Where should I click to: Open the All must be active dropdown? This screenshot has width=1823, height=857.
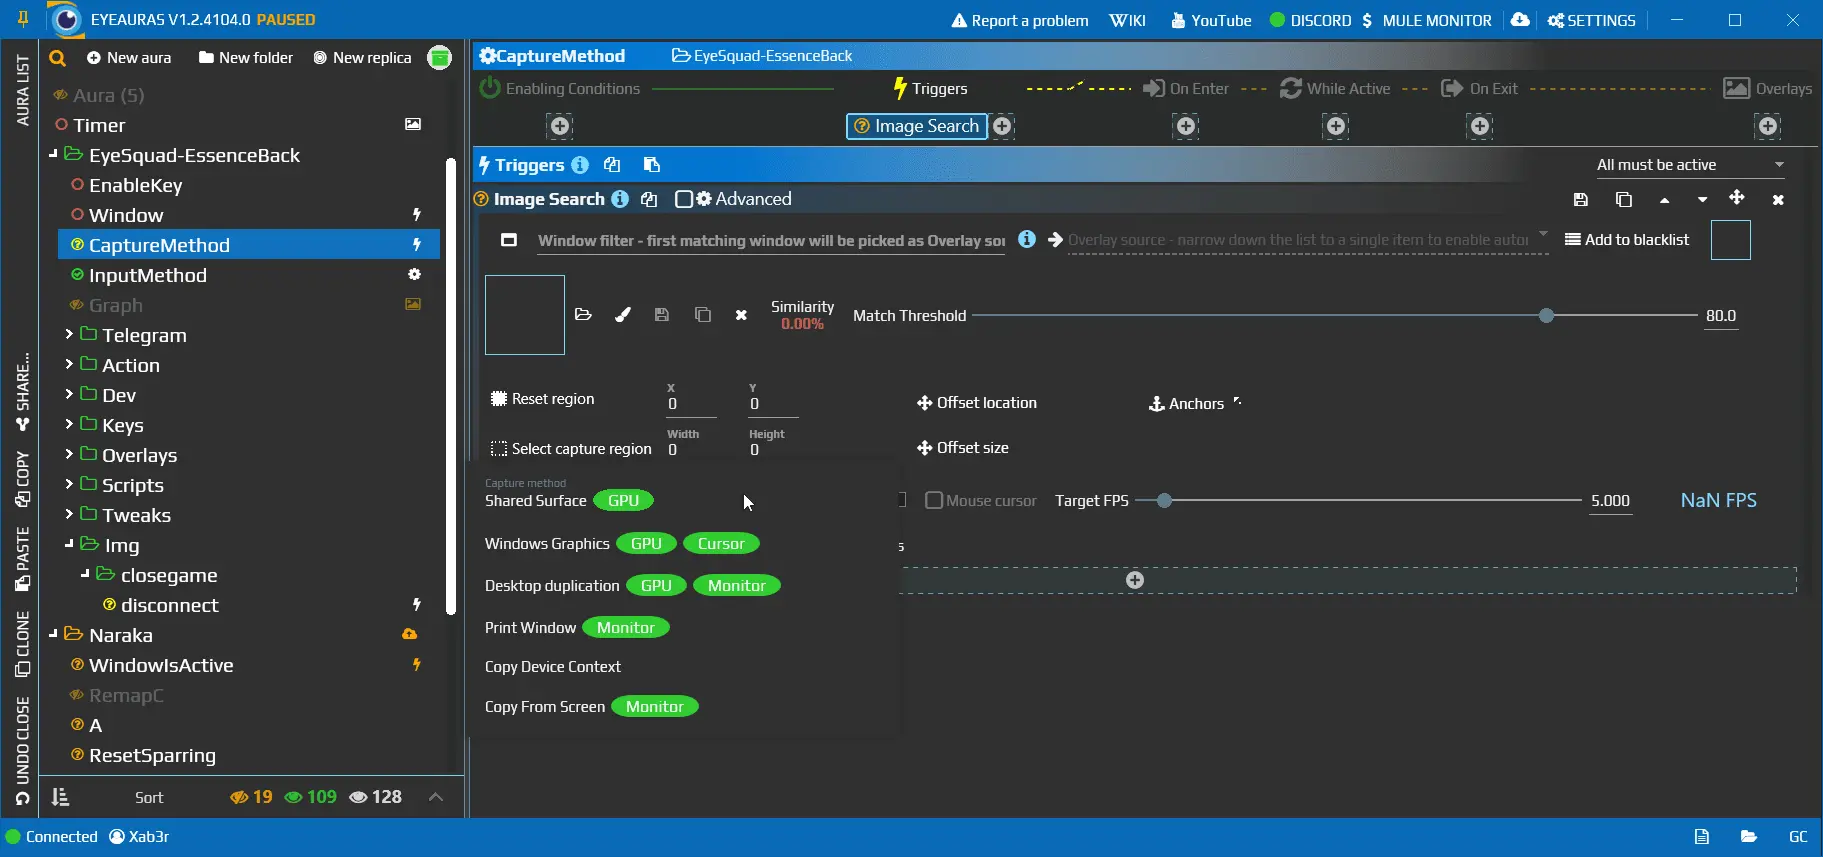tap(1689, 165)
